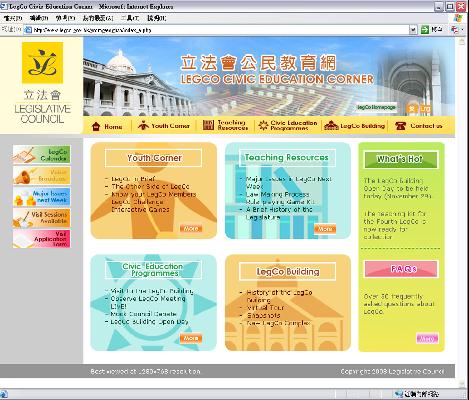
Task: Click the LegCo Homepage button
Action: click(x=376, y=107)
